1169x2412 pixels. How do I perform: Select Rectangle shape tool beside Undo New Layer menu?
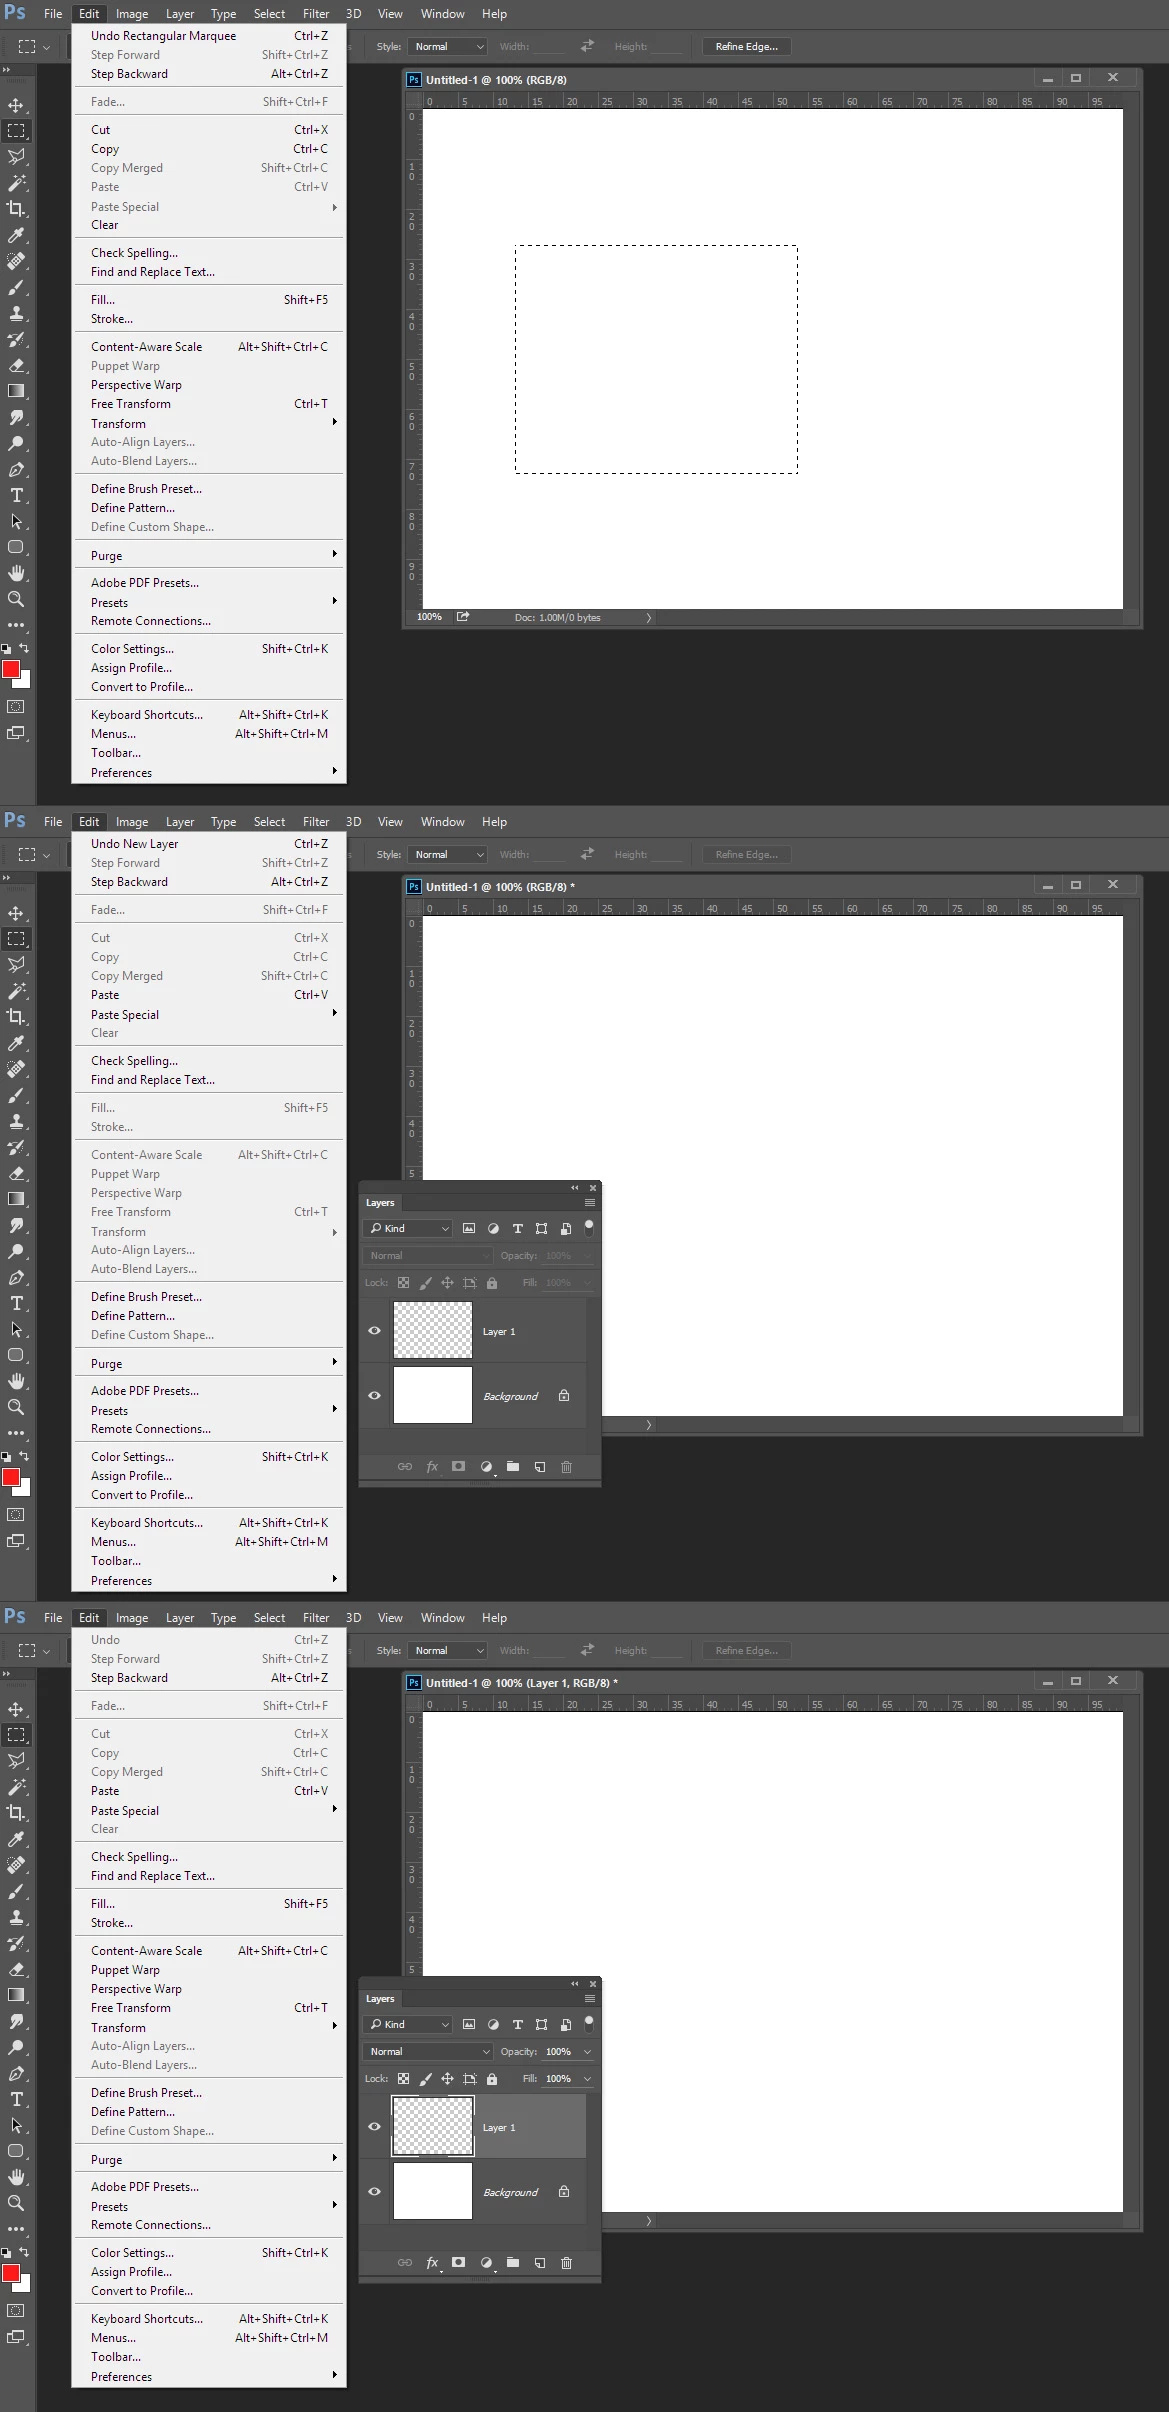click(16, 1355)
